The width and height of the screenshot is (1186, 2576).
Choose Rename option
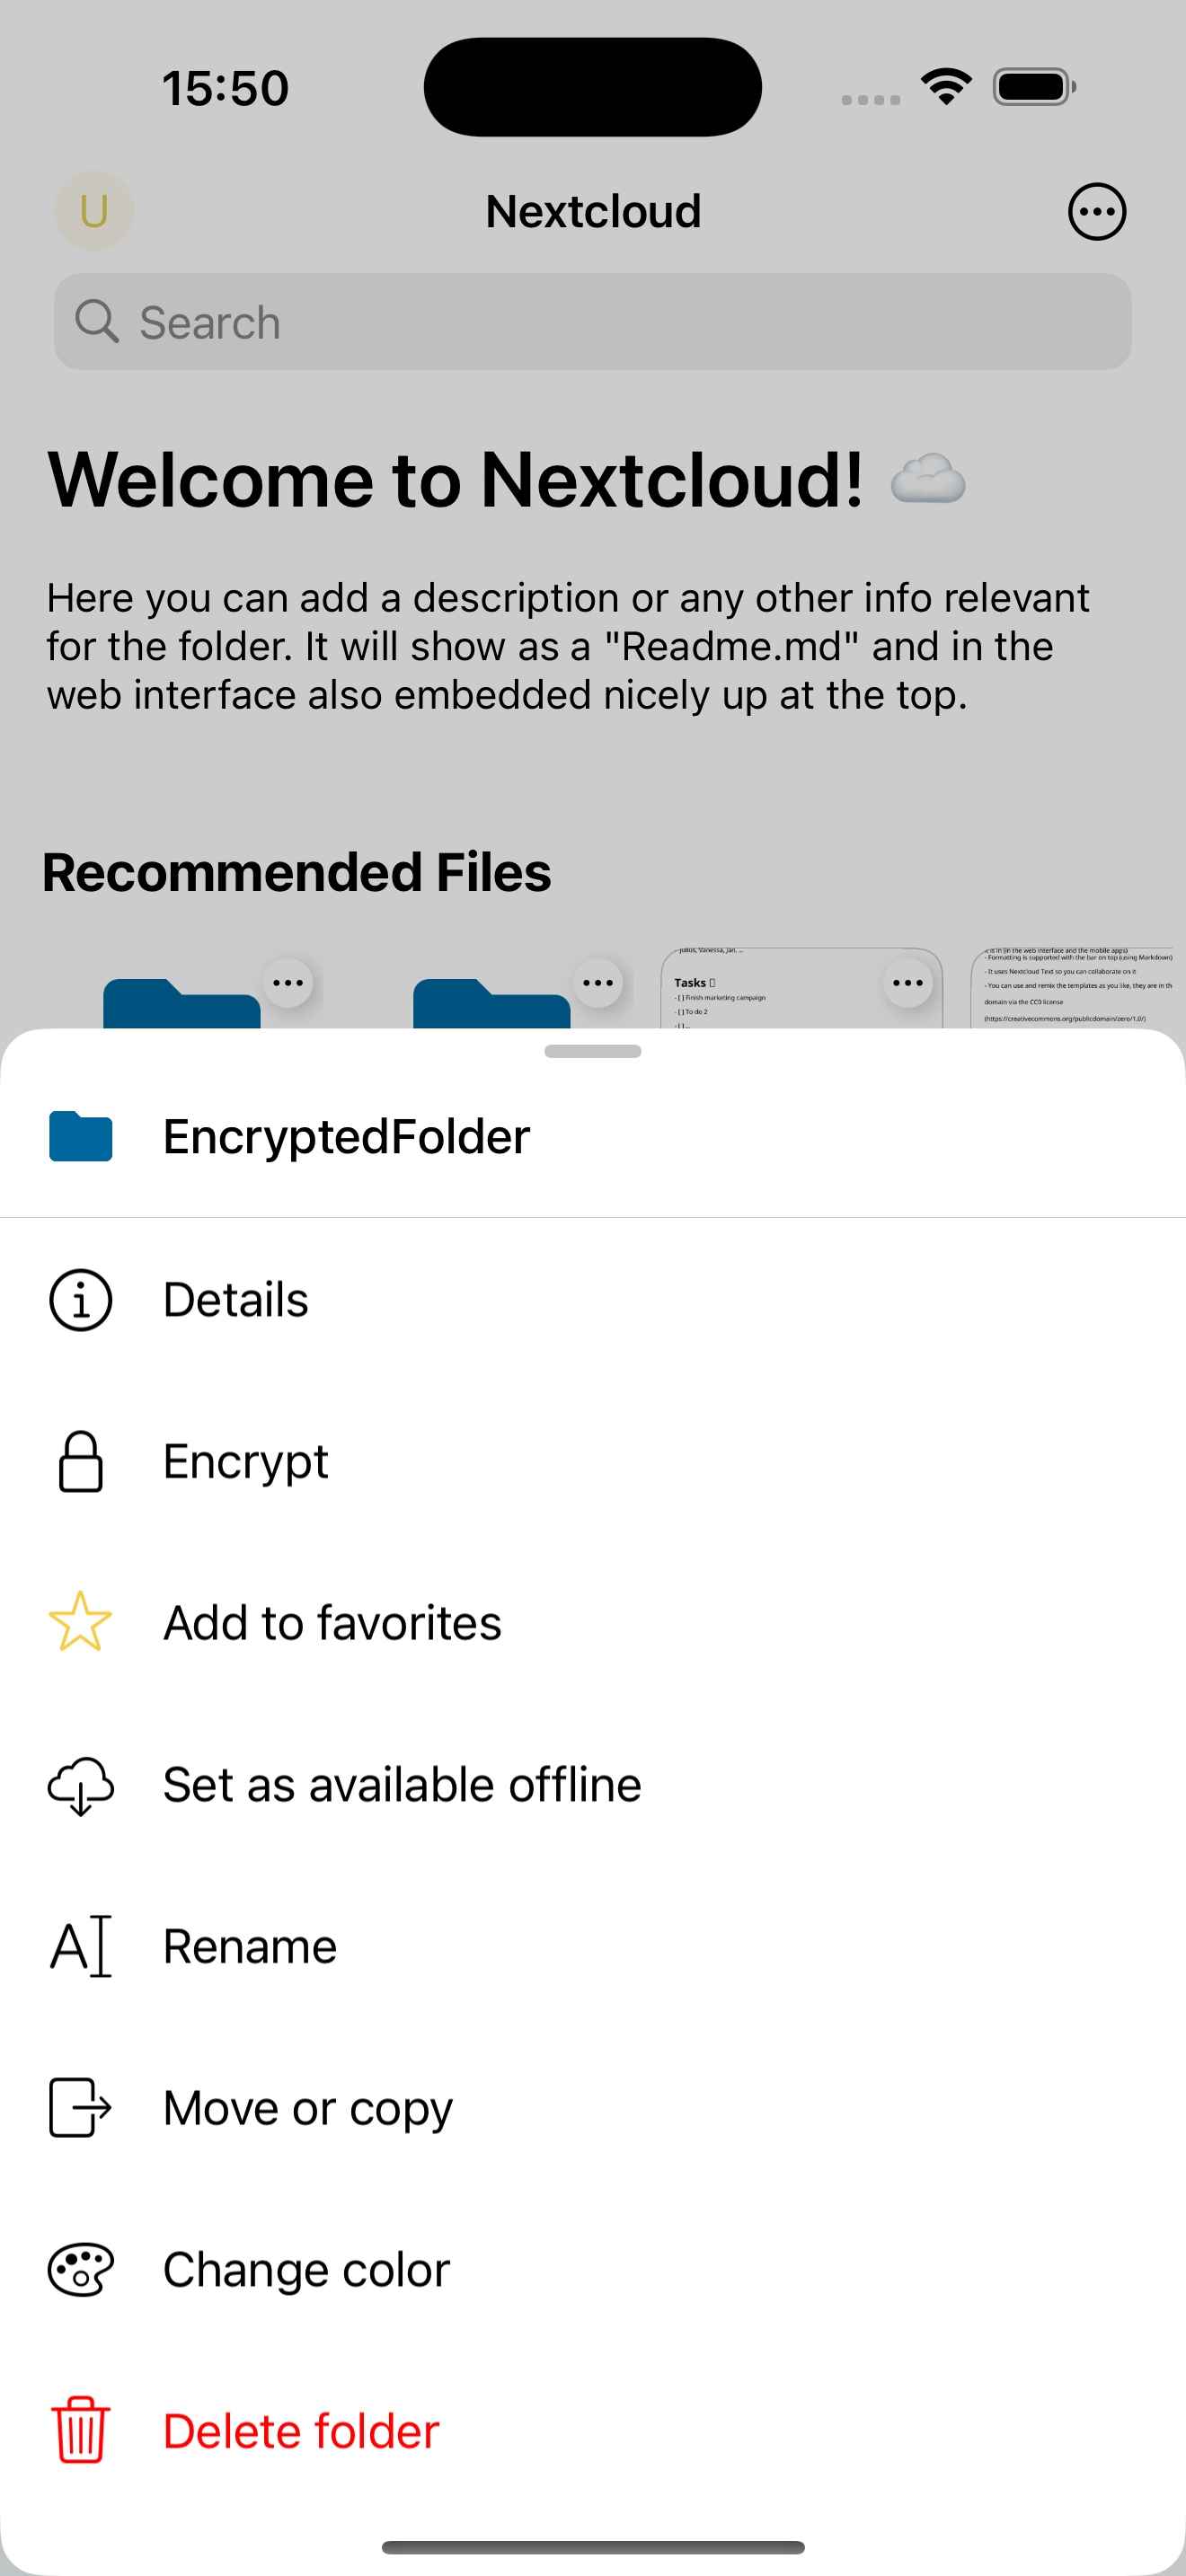click(250, 1946)
